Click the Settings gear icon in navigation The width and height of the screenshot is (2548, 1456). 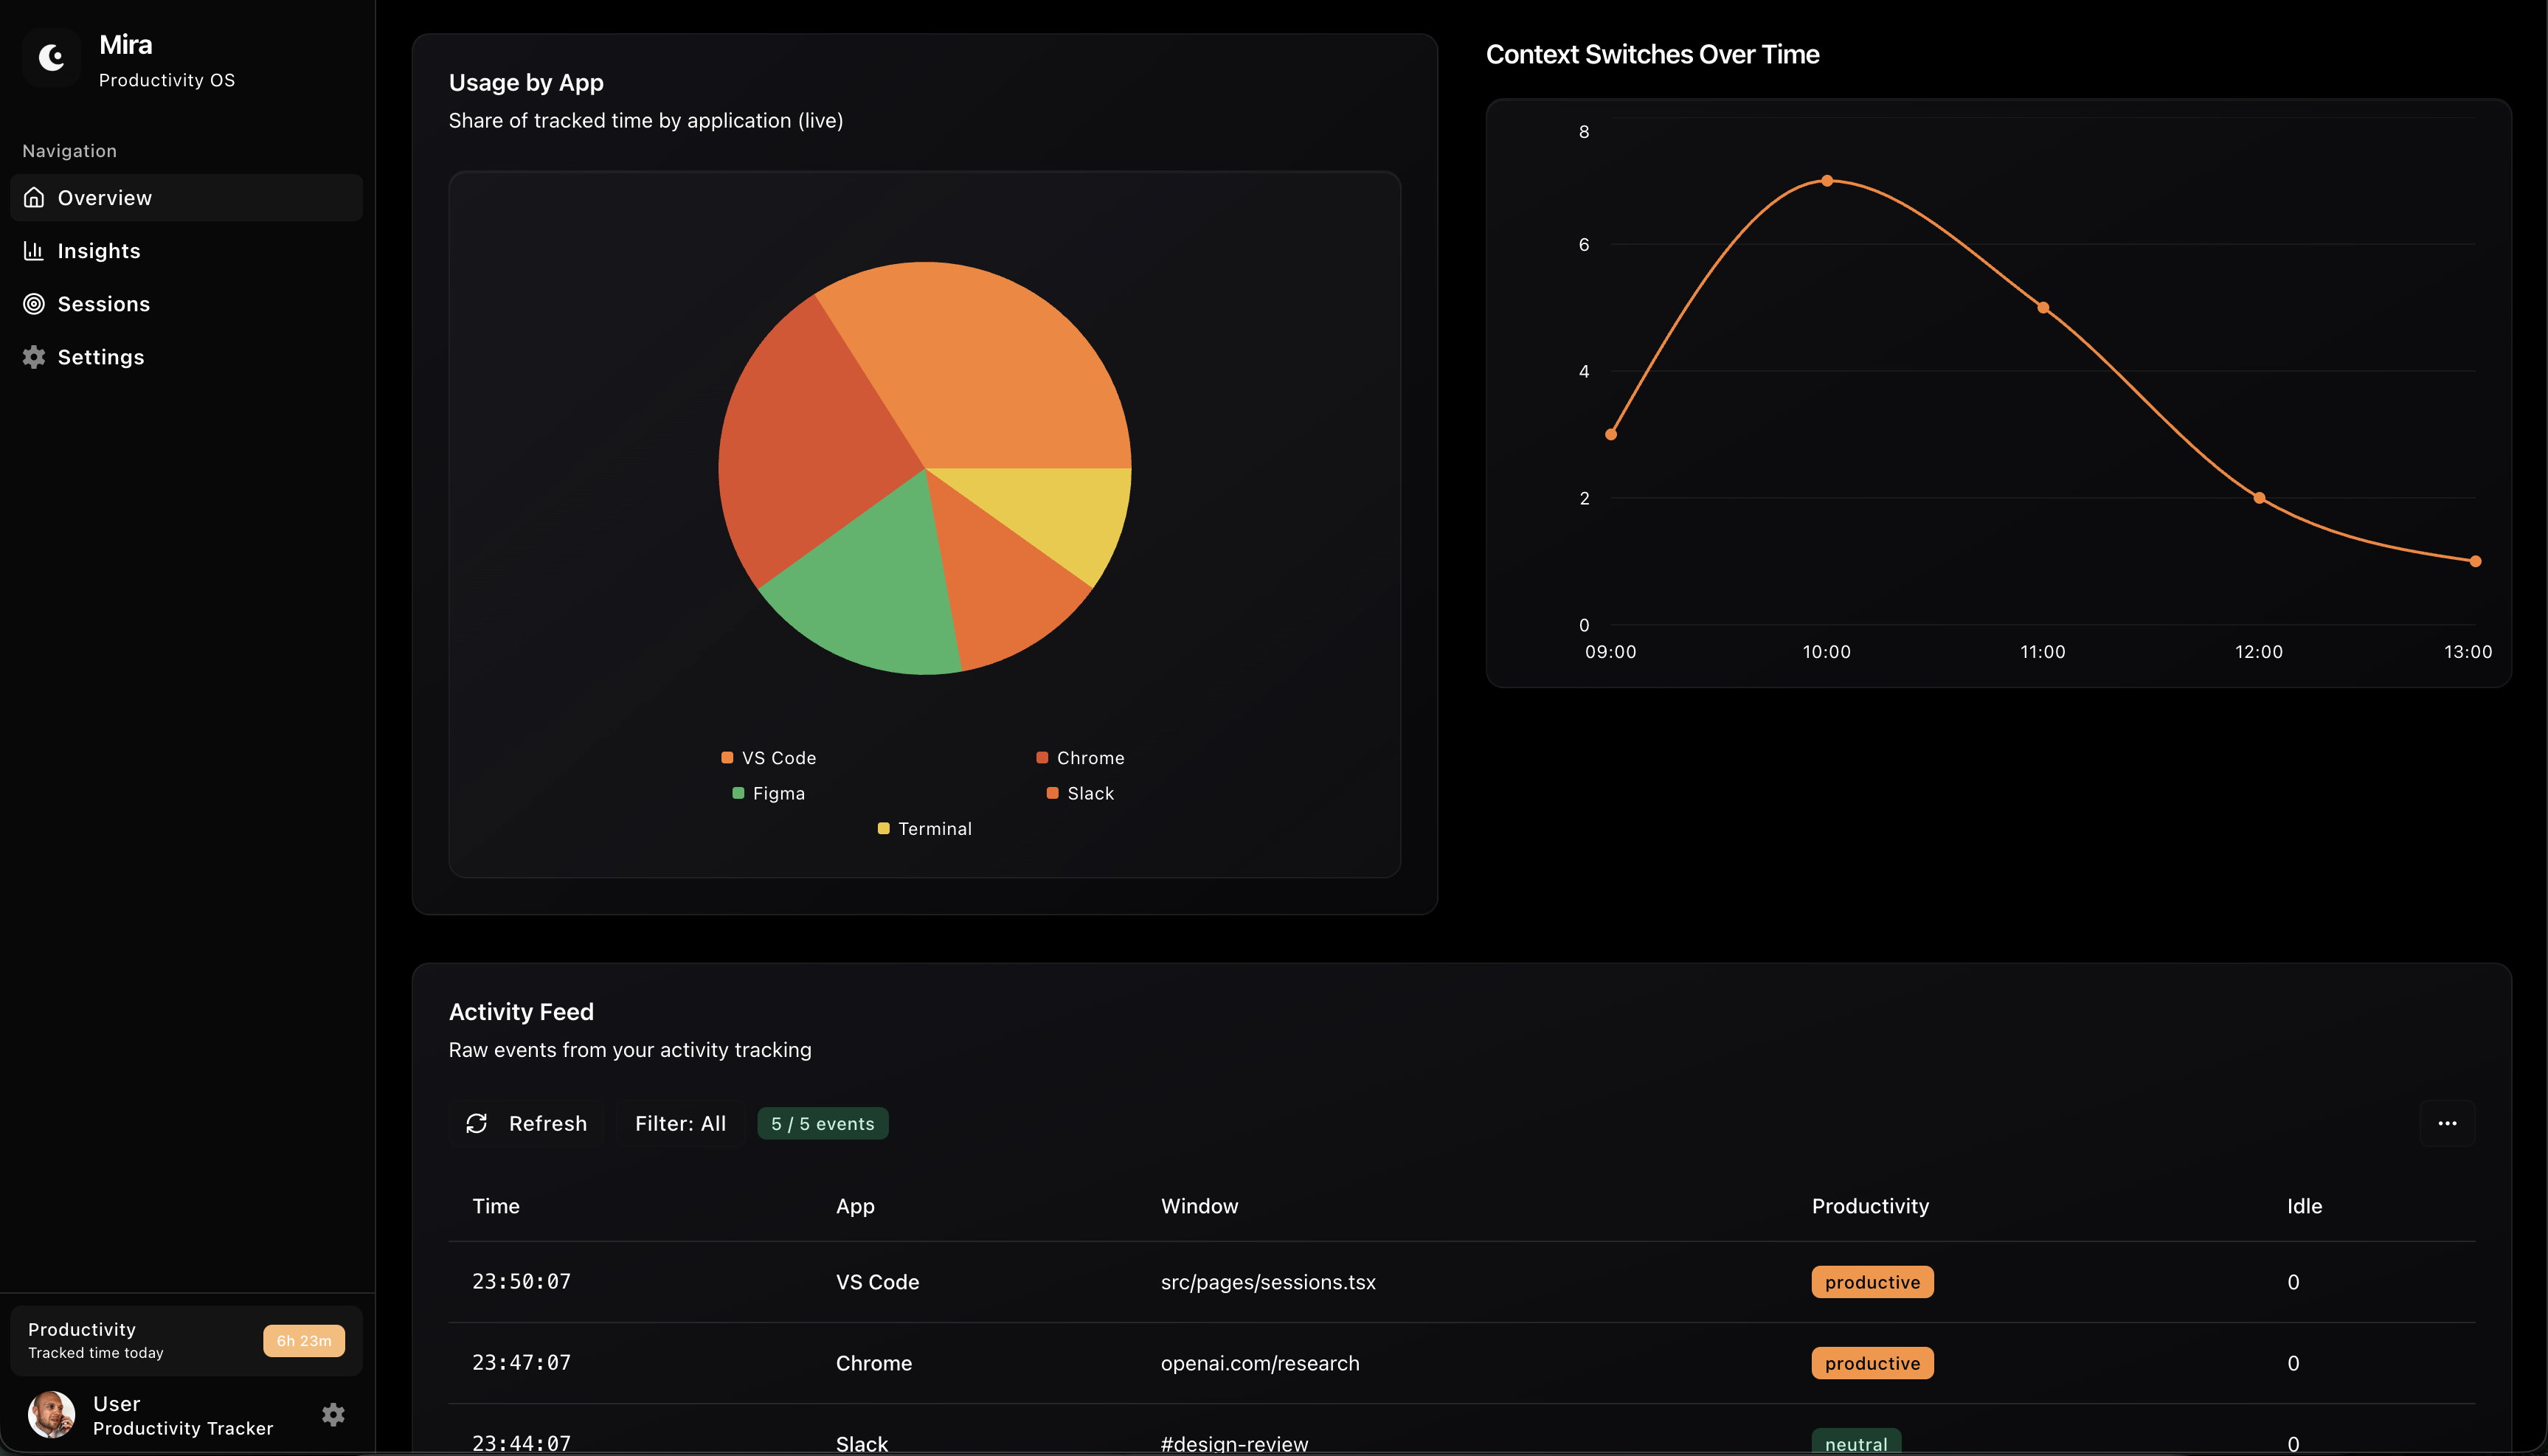(34, 356)
